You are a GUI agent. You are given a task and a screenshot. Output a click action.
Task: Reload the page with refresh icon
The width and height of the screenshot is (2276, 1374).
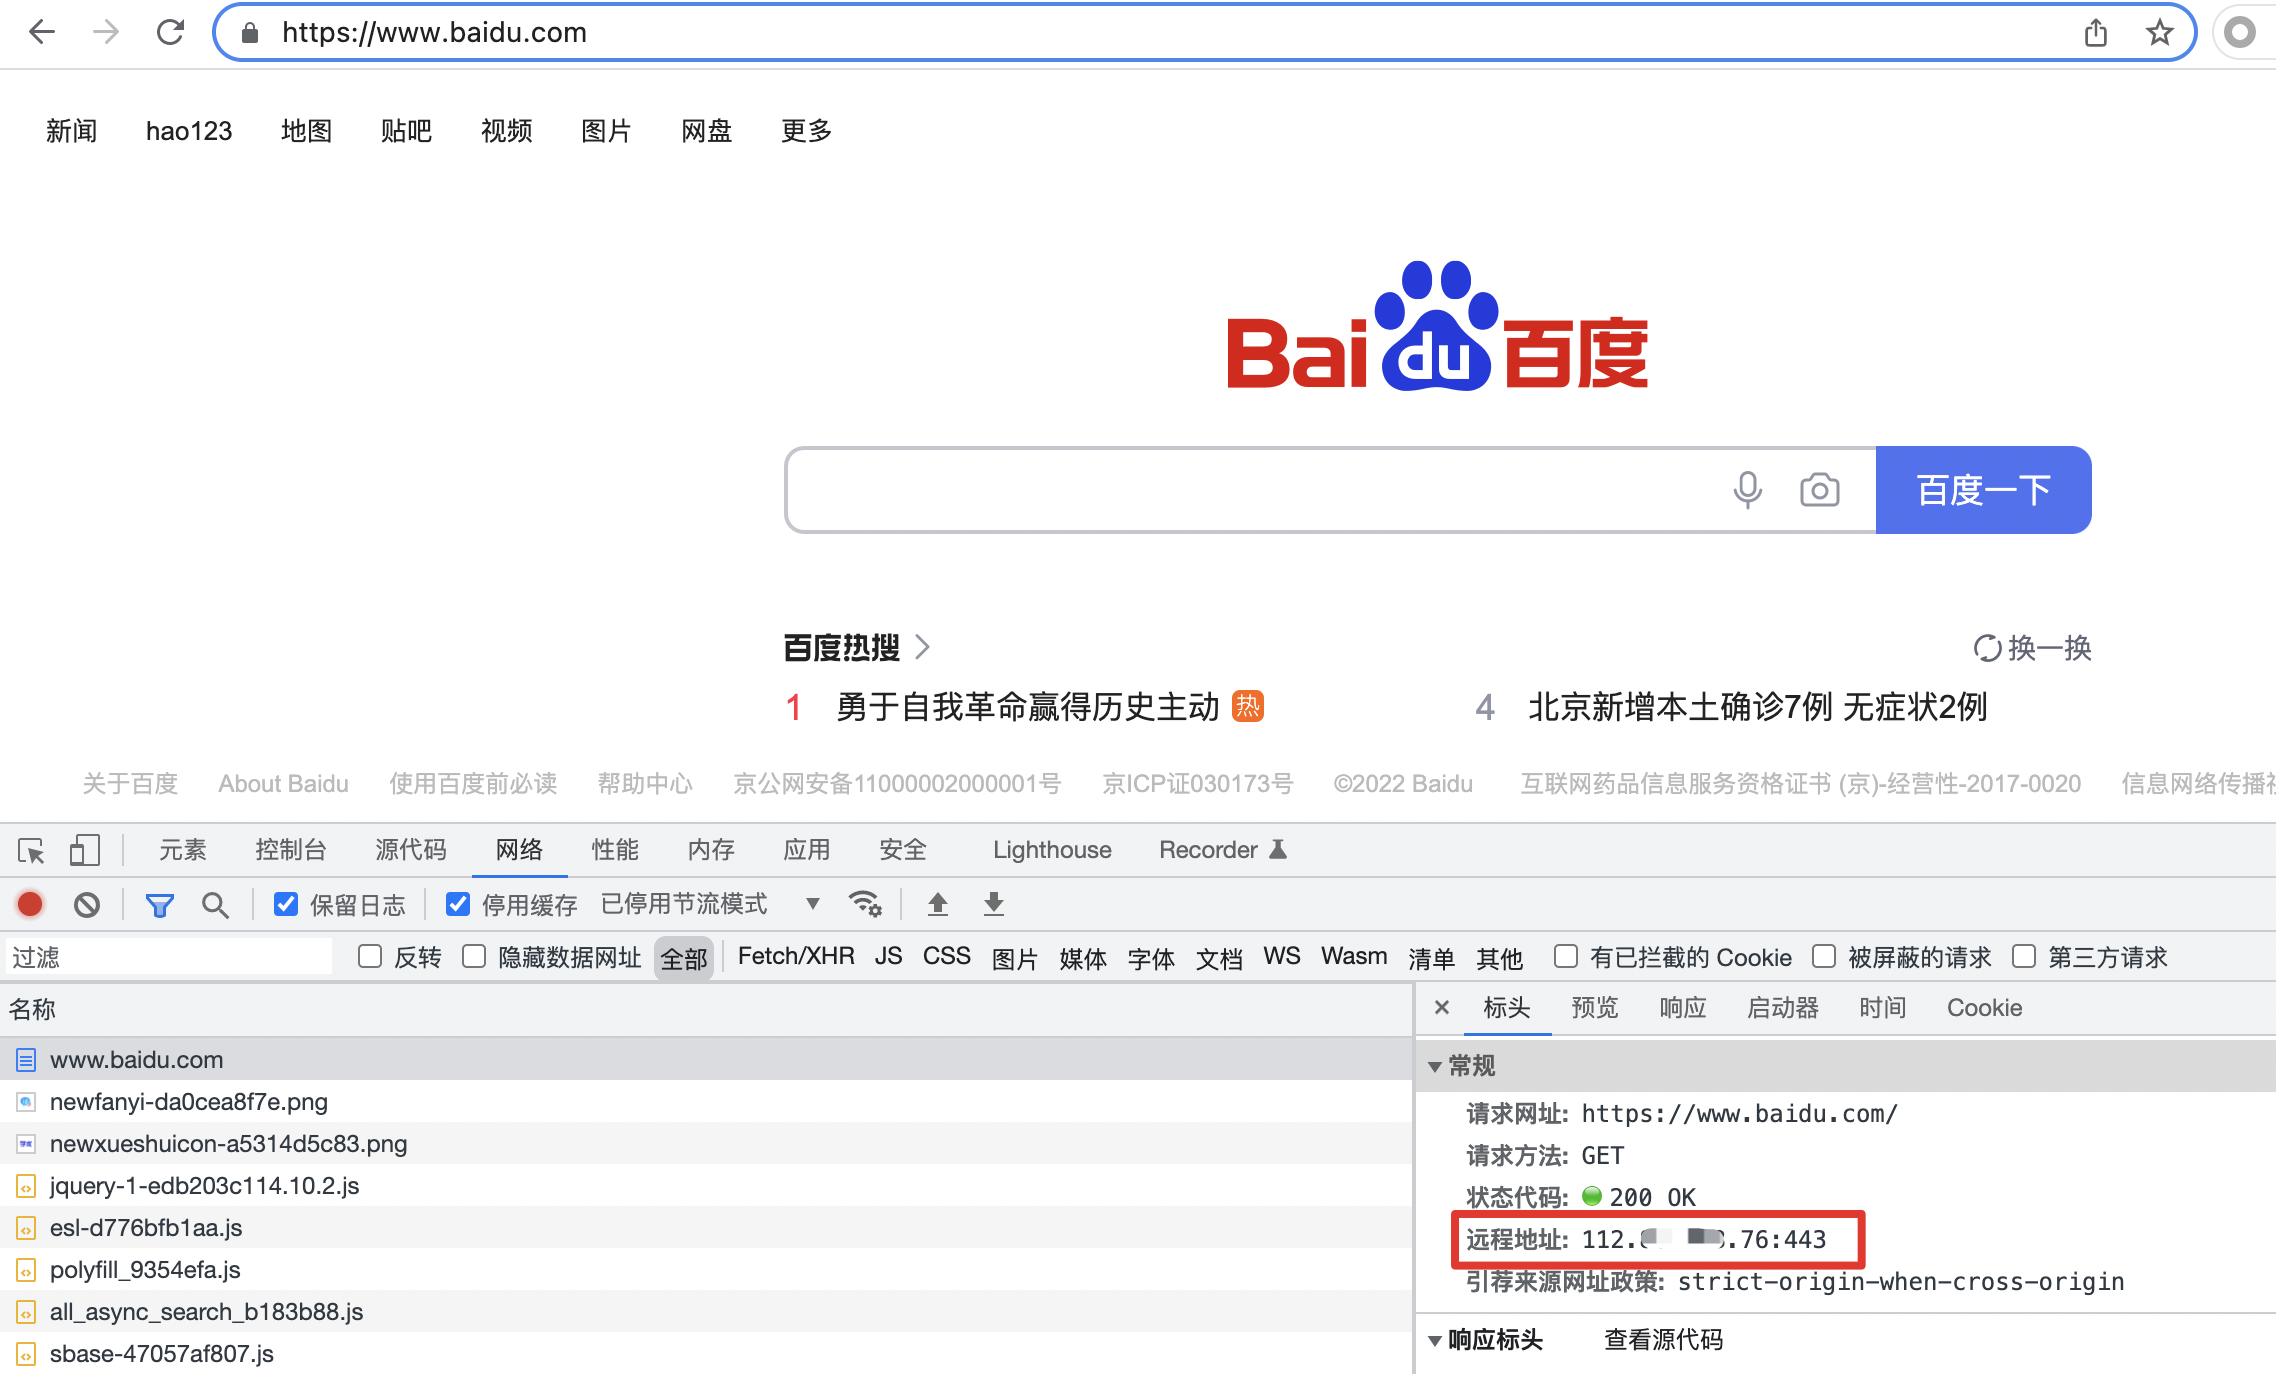click(171, 32)
